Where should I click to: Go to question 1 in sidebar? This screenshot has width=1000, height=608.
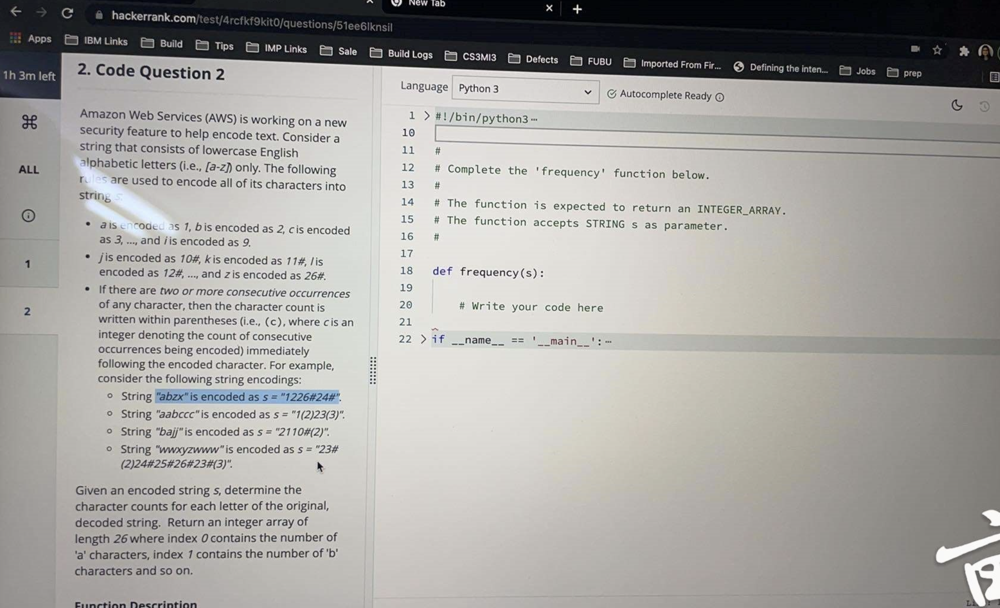27,263
